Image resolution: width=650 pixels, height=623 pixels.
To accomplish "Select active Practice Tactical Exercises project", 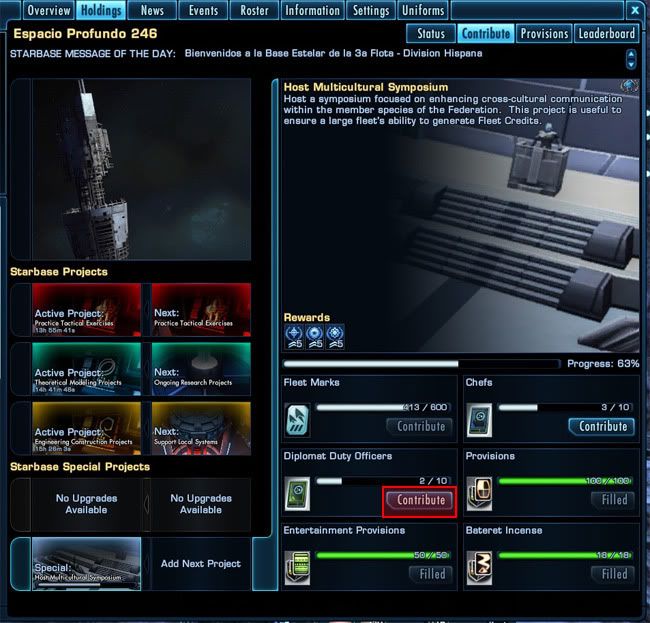I will 86,310.
